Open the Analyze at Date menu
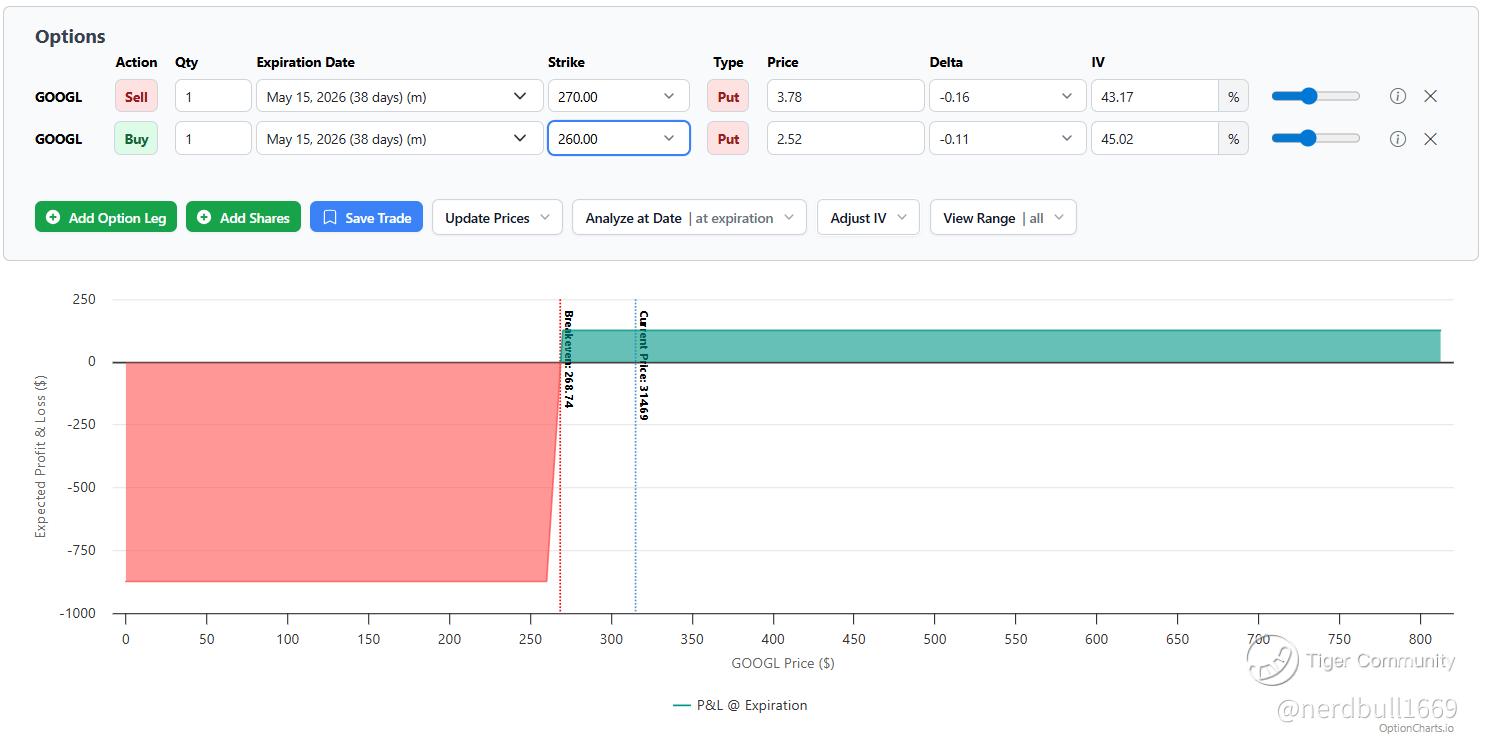Image resolution: width=1486 pixels, height=742 pixels. click(x=689, y=218)
